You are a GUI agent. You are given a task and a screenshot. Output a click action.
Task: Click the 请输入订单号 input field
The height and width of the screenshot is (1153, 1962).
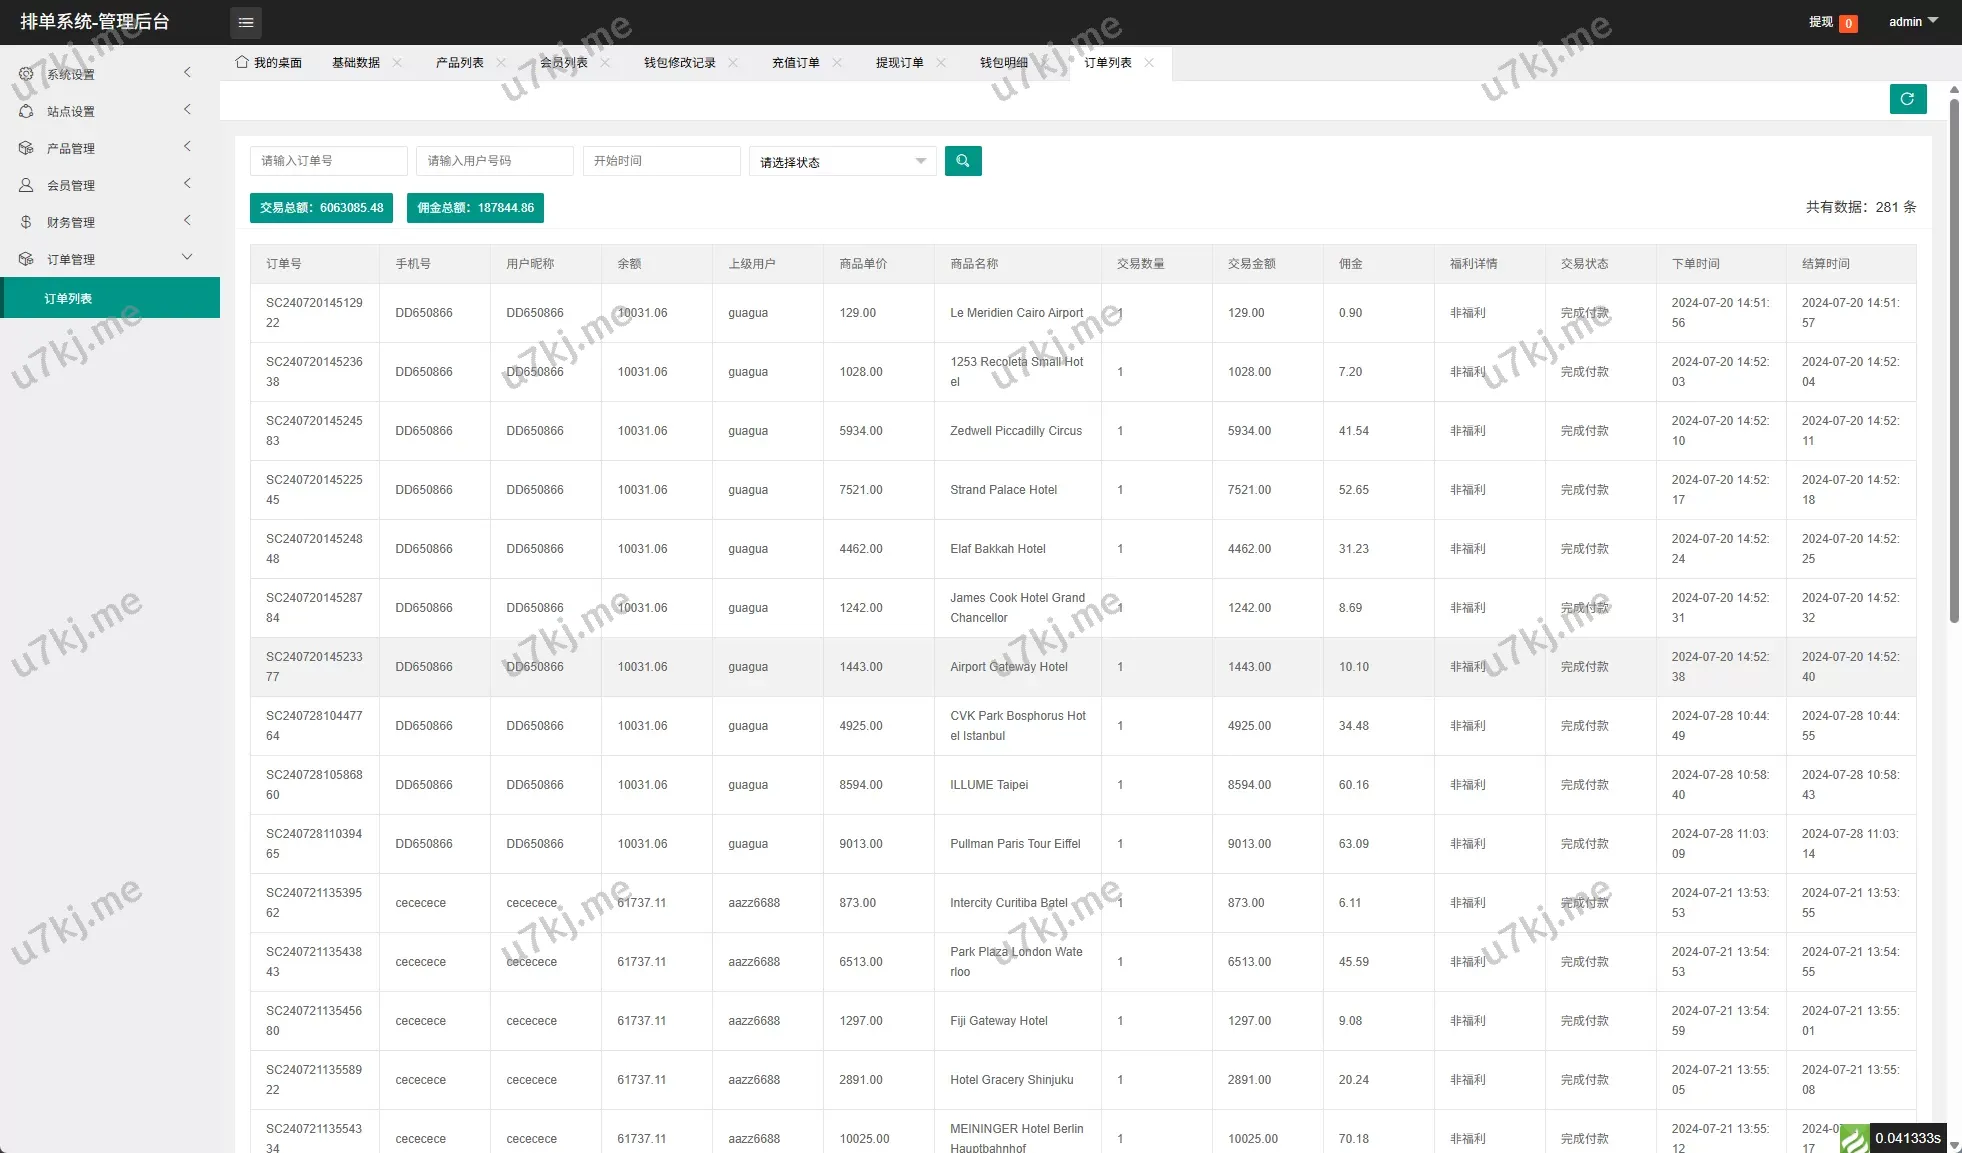point(328,161)
